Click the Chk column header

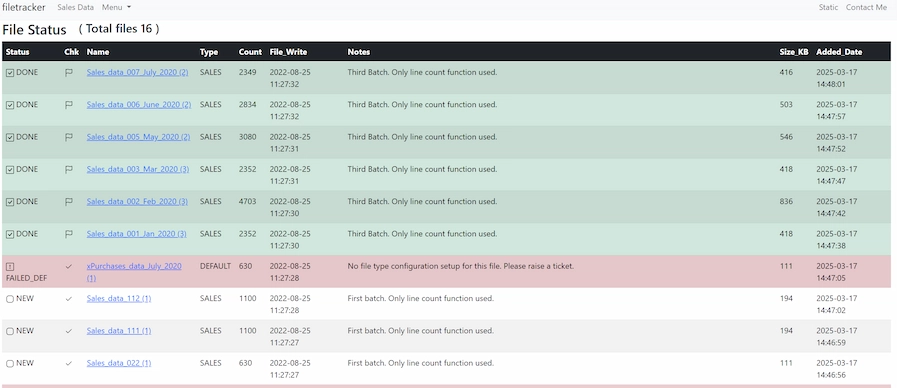(x=72, y=52)
